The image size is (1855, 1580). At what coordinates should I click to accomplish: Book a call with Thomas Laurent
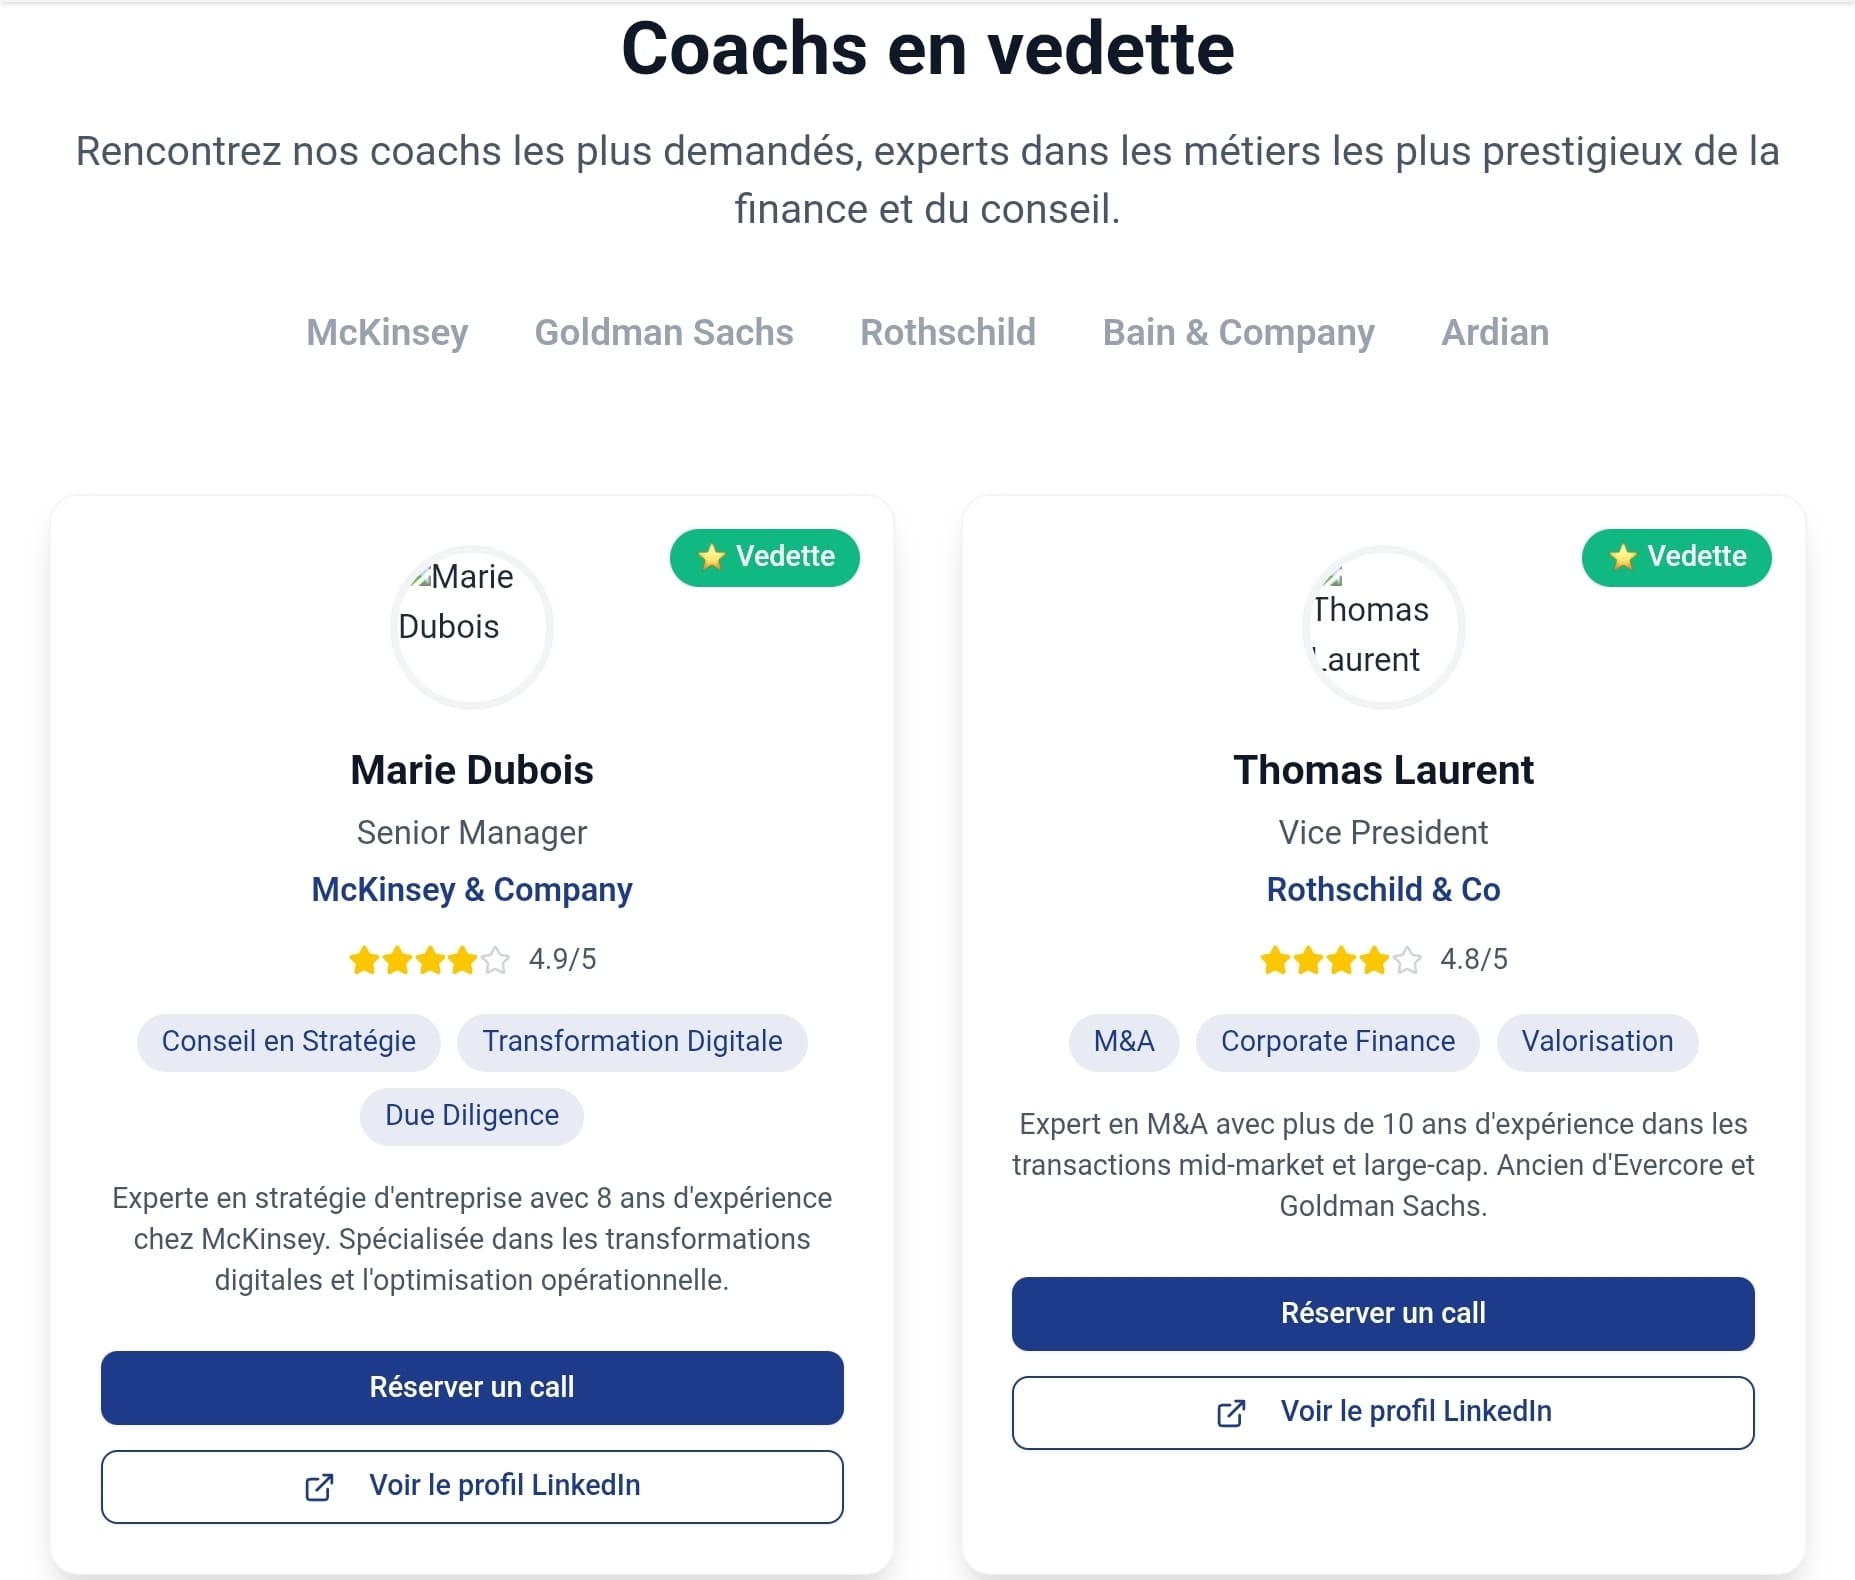1383,1314
